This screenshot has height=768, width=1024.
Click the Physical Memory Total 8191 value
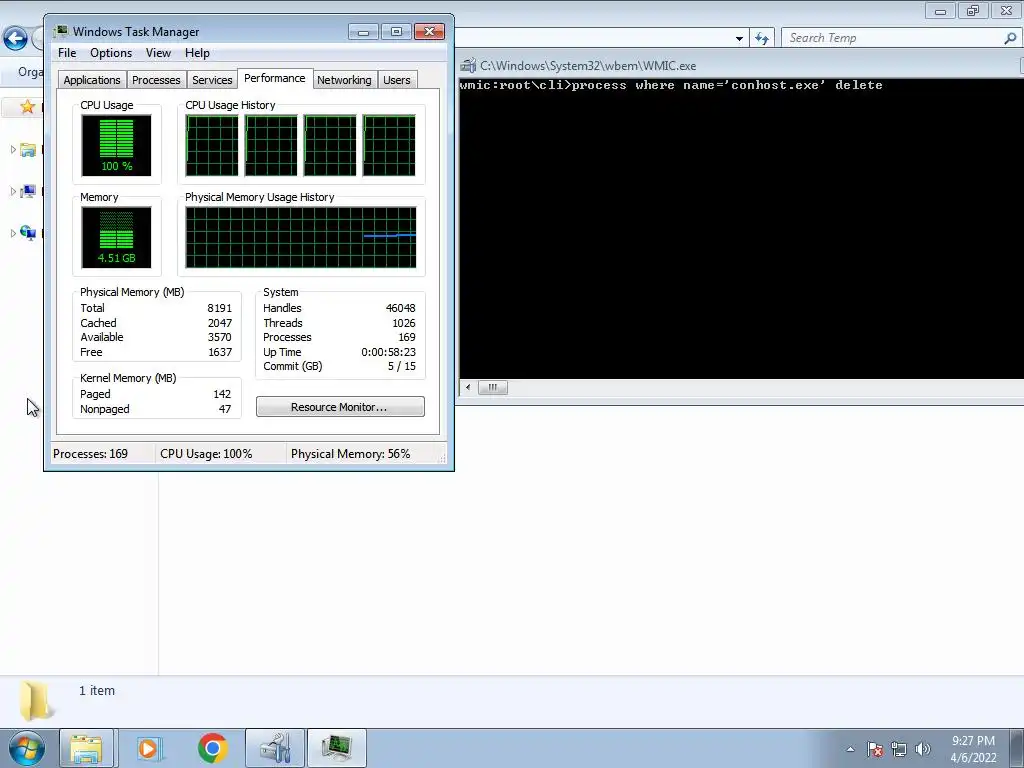pyautogui.click(x=219, y=308)
